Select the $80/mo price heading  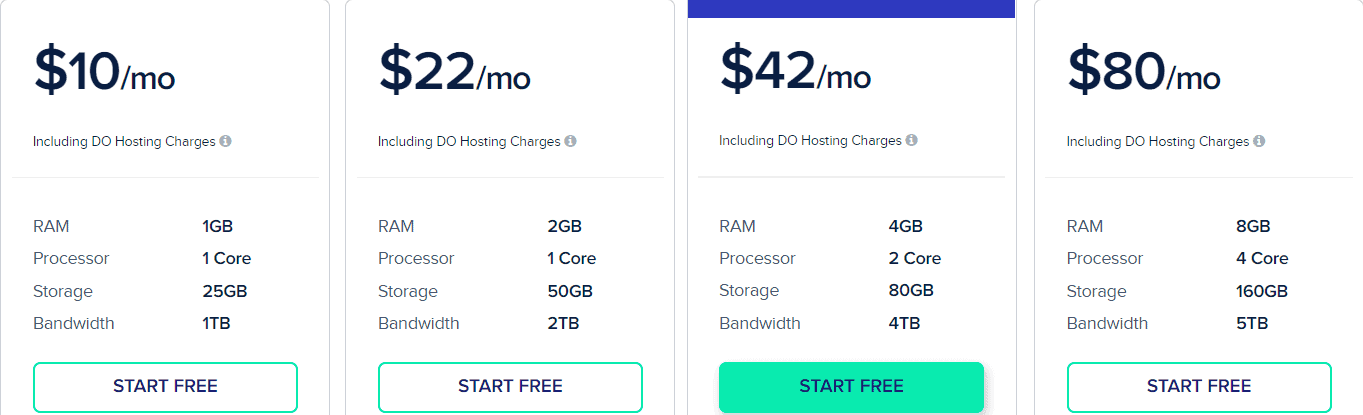point(1144,72)
